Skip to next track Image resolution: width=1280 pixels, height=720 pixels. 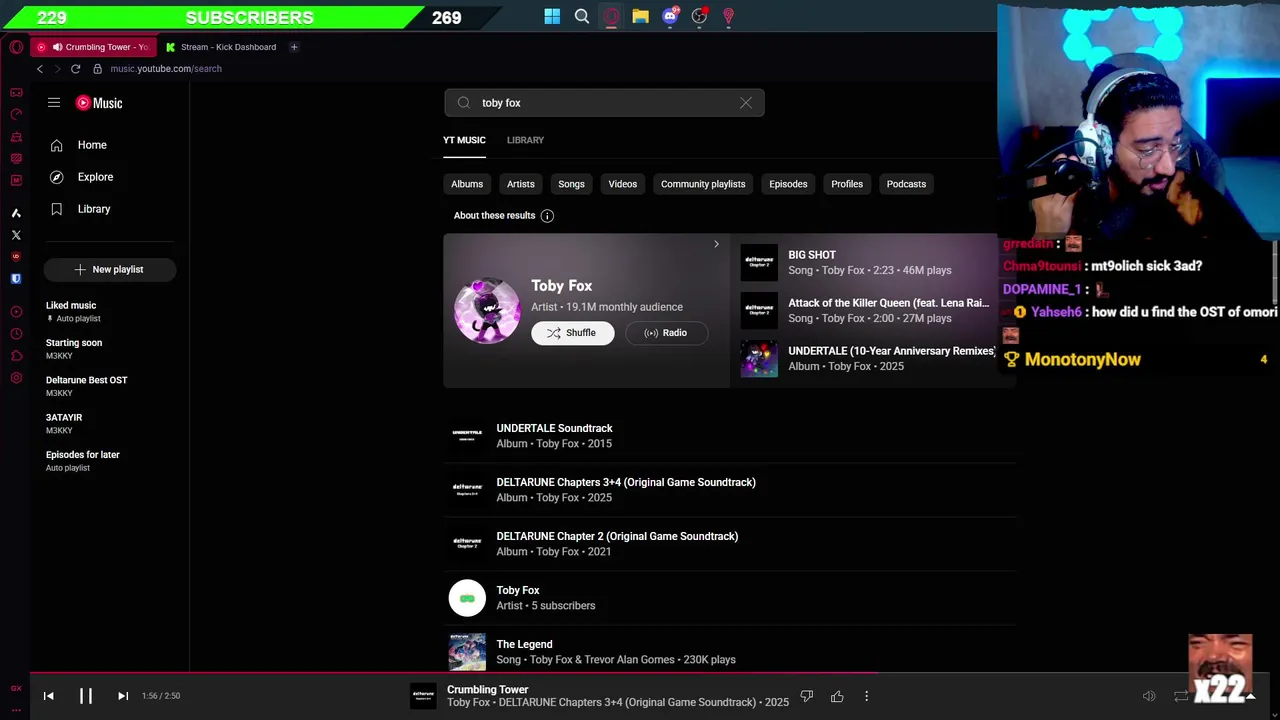(123, 696)
